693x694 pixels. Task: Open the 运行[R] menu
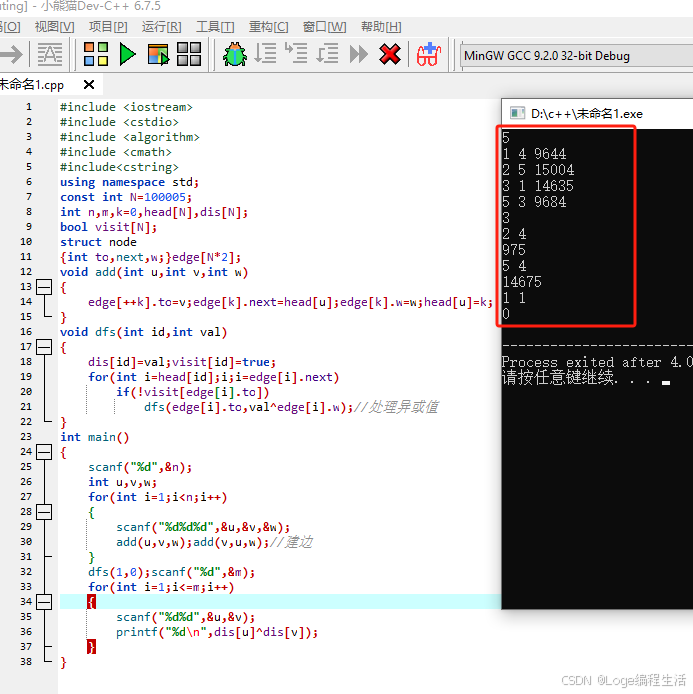pos(162,27)
